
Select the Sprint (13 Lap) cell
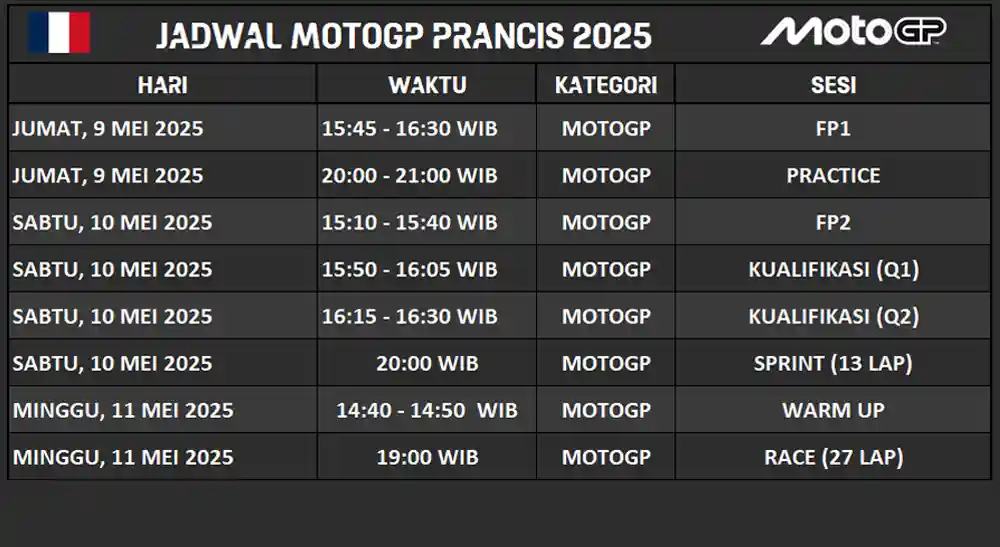[833, 363]
